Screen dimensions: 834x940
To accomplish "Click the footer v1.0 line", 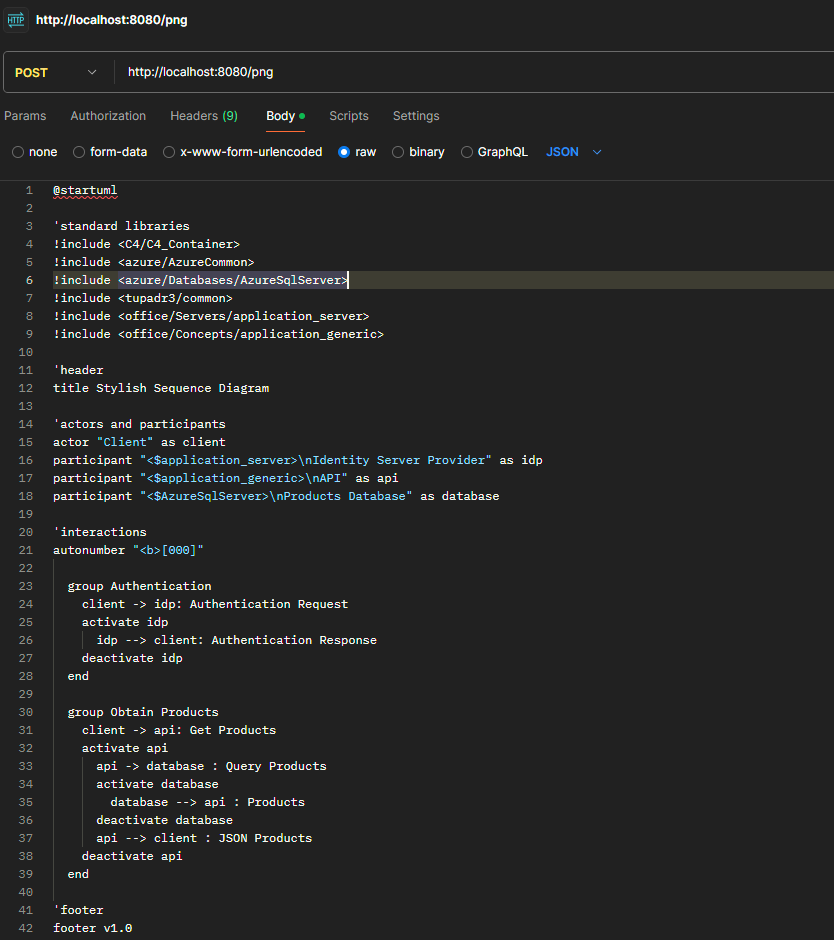I will click(92, 927).
